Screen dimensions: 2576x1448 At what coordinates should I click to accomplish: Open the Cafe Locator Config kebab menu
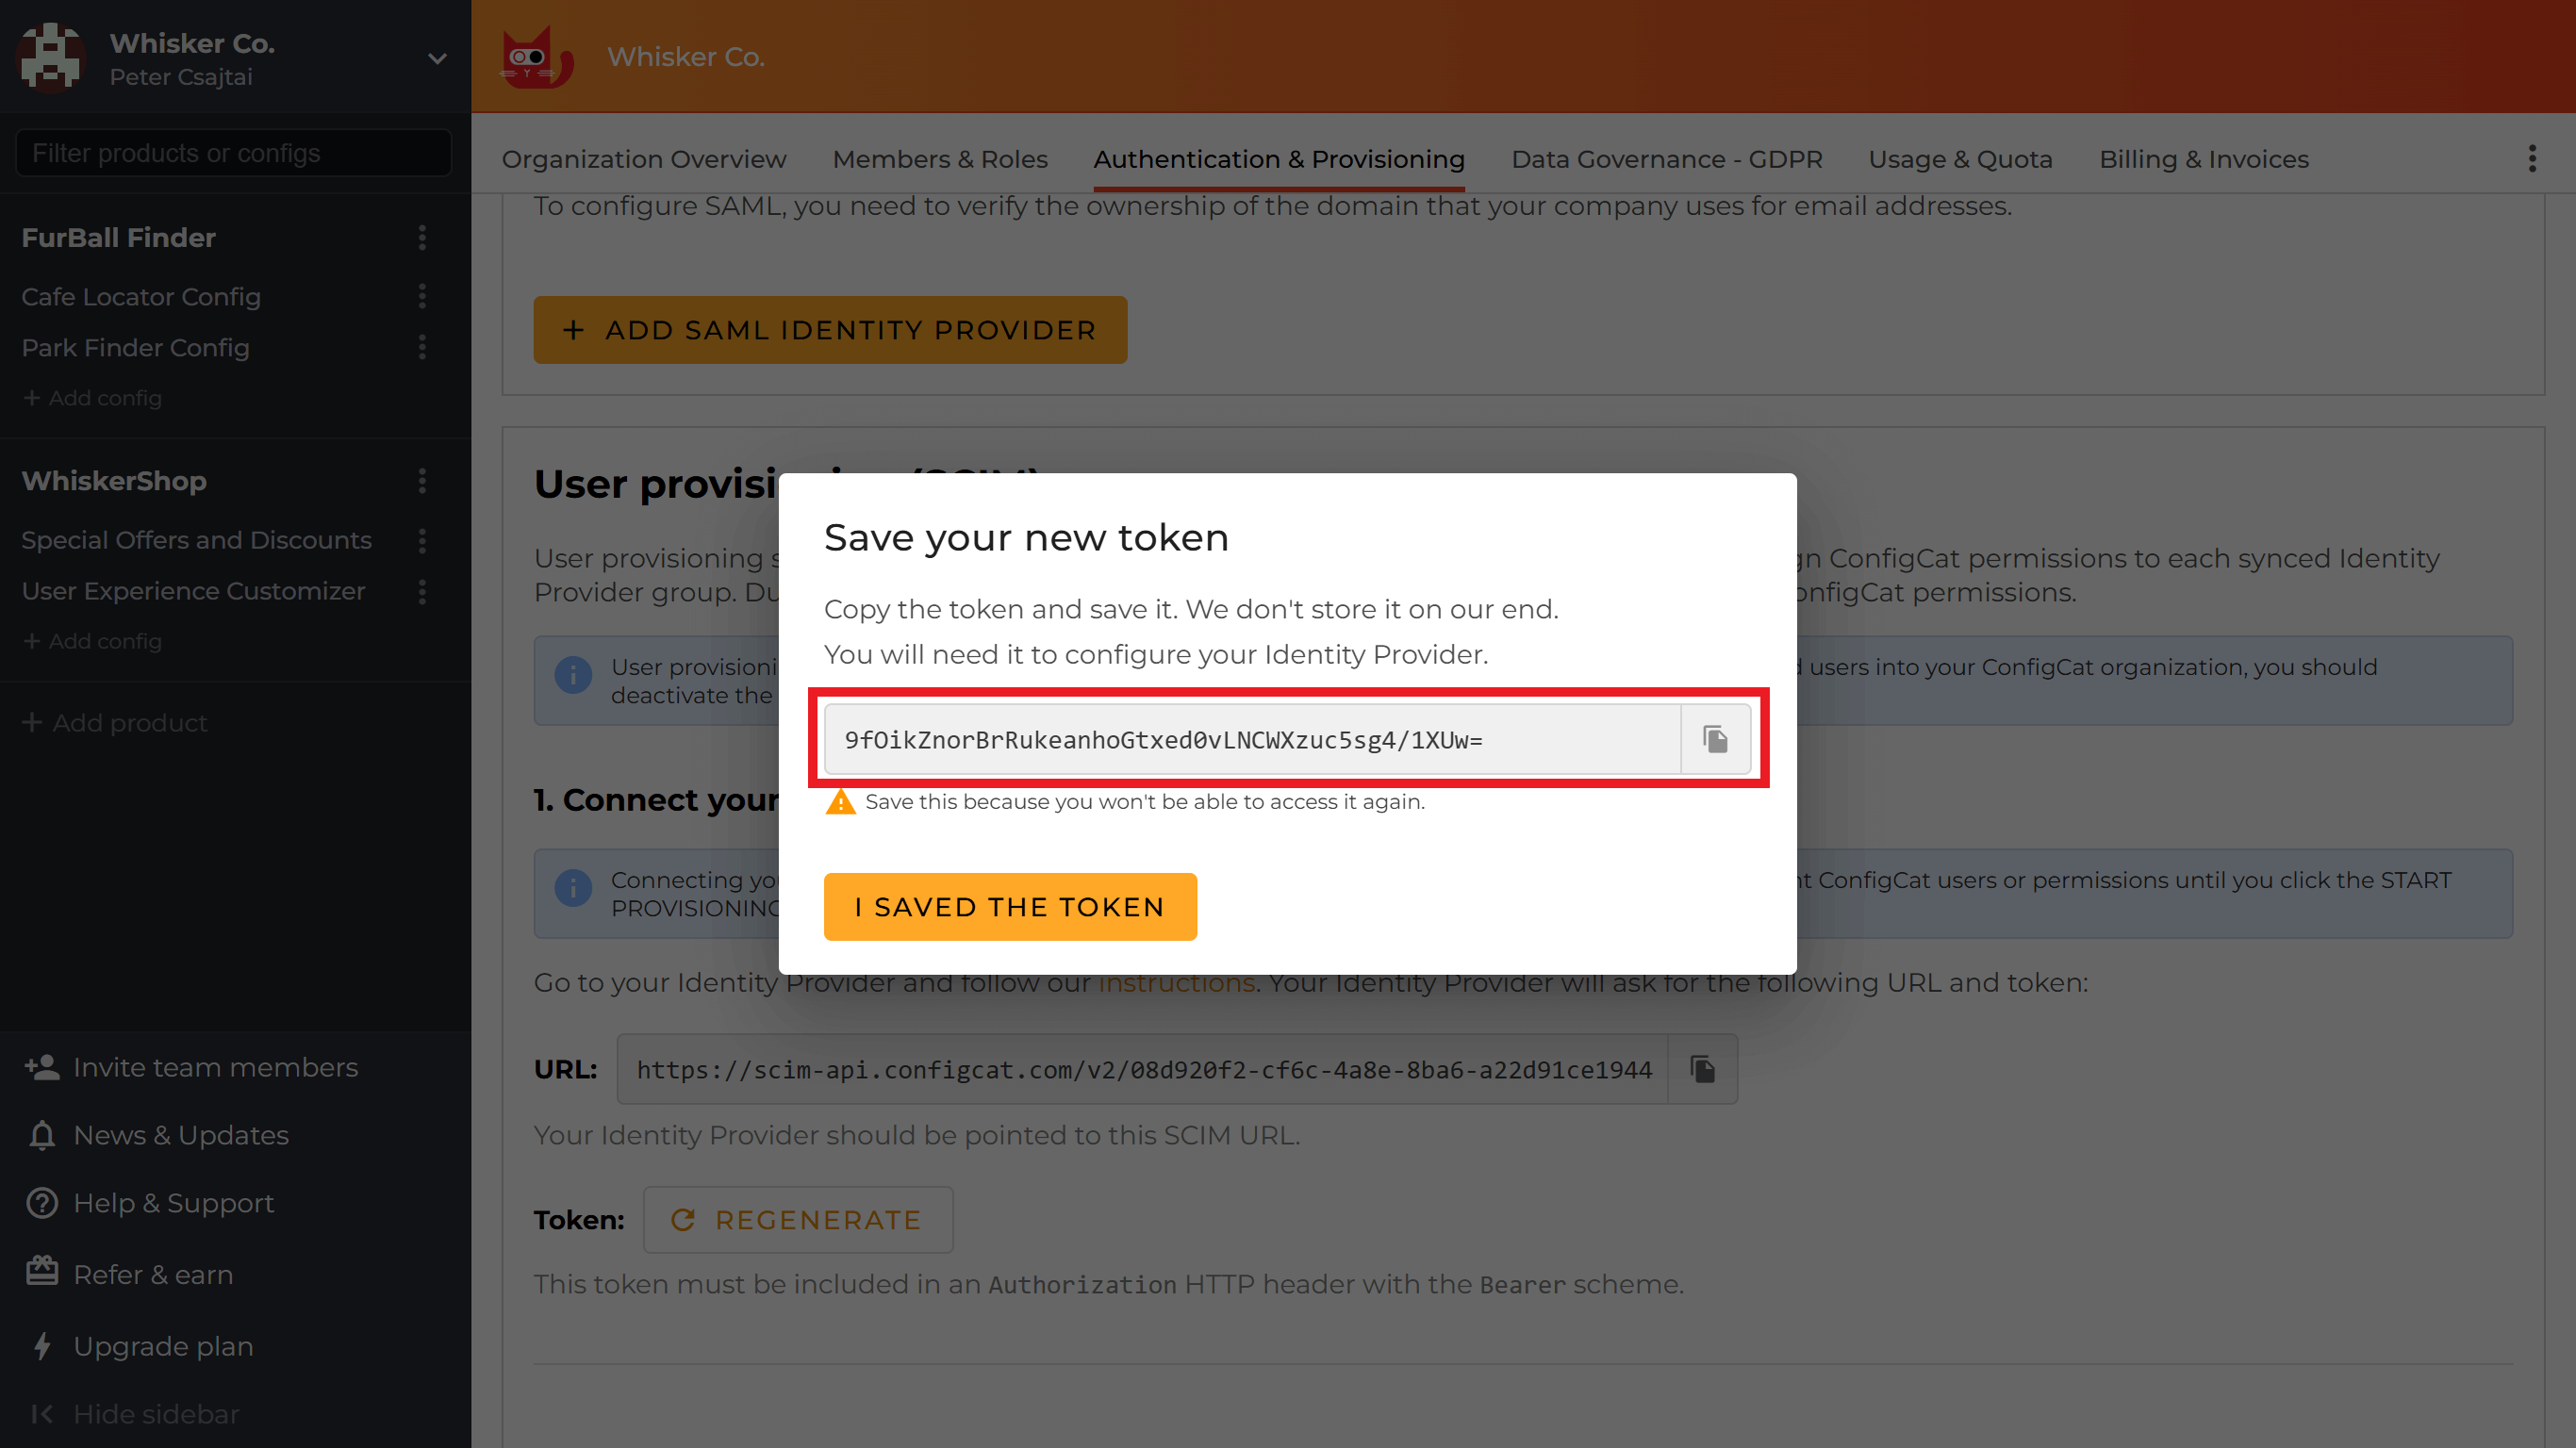pos(422,297)
